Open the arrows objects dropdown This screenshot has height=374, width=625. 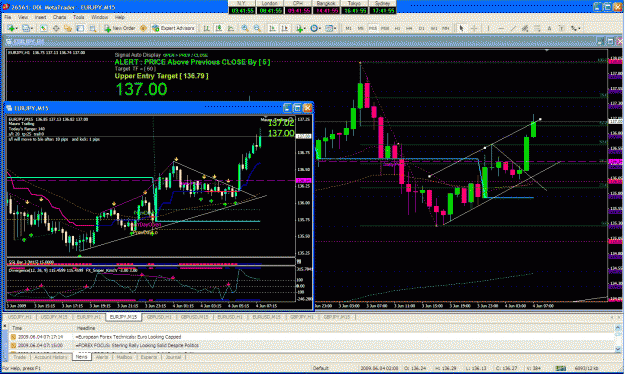pos(576,28)
